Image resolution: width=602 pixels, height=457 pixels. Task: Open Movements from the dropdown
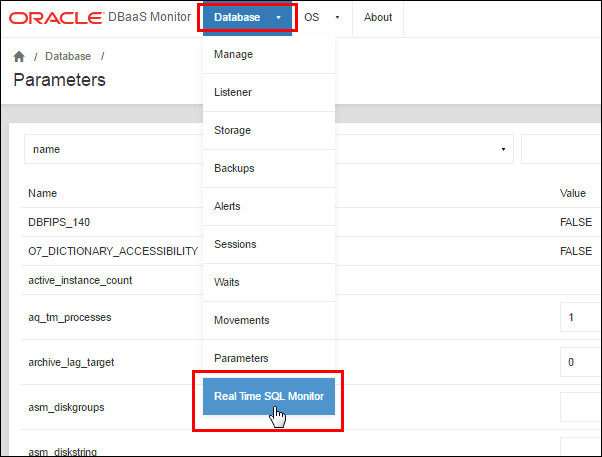[269, 320]
